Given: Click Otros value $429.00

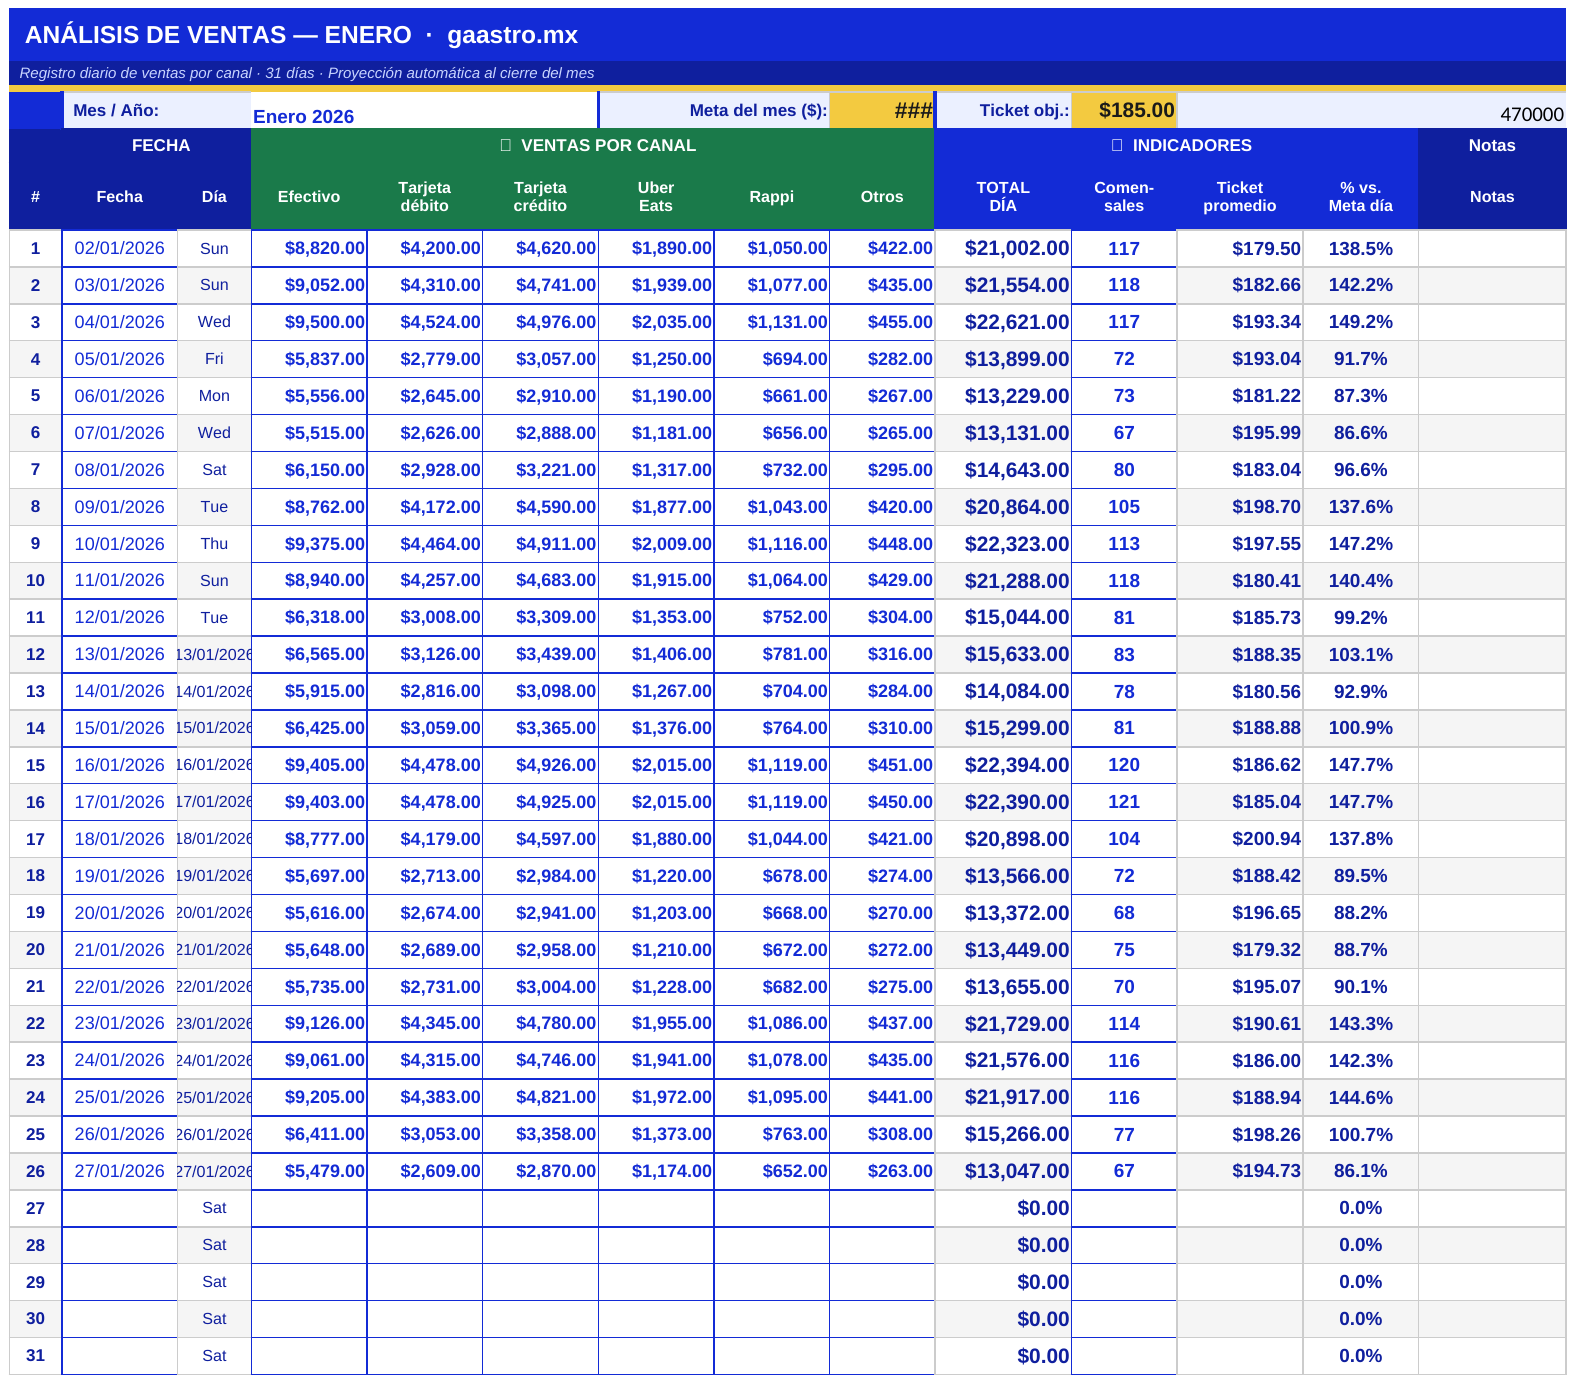Looking at the screenshot, I should click(x=882, y=580).
